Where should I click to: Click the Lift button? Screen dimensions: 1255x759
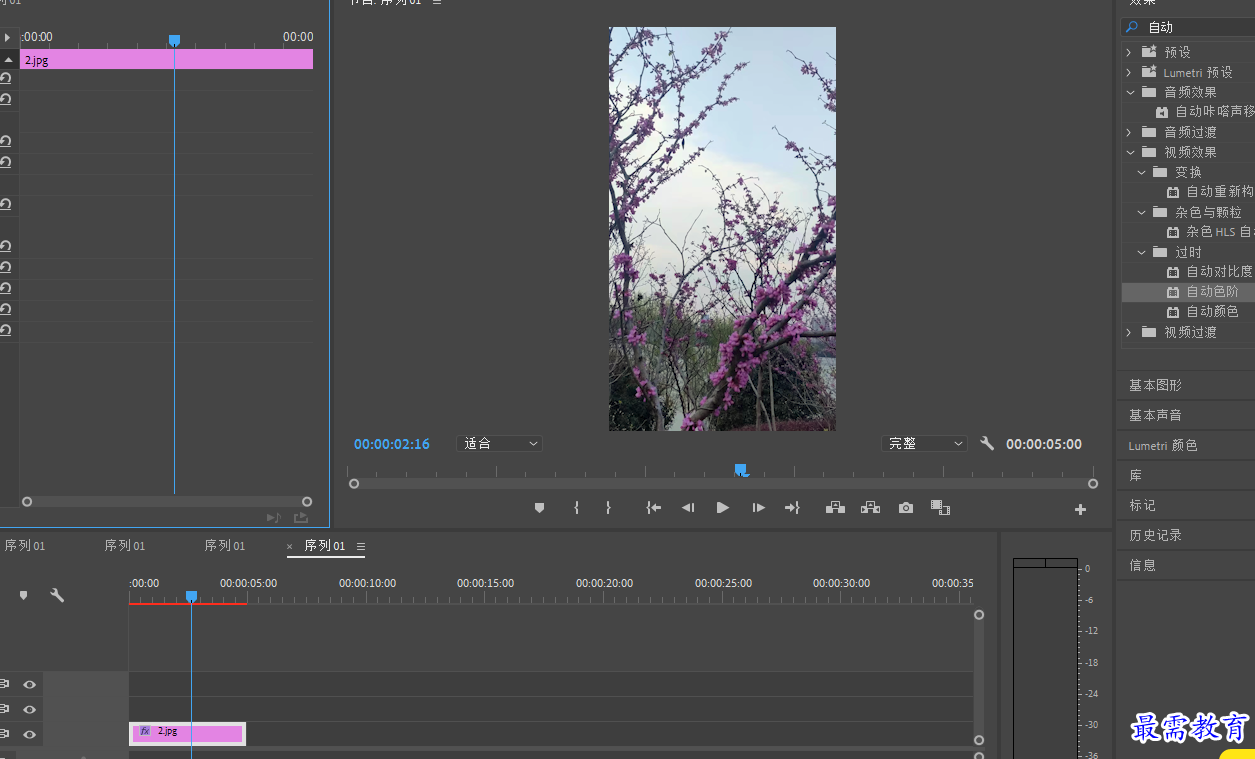(835, 508)
